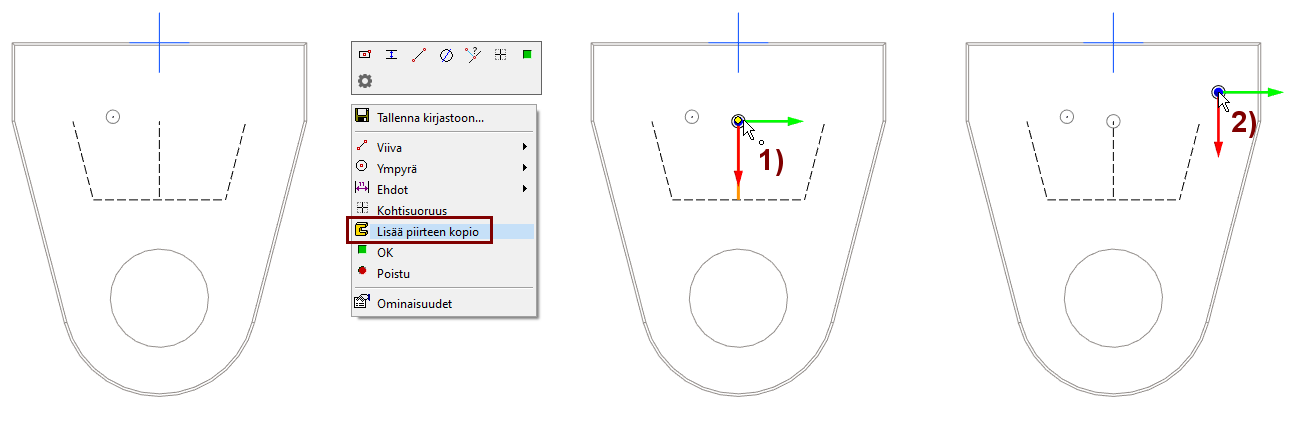Viewport: 1289px width, 425px height.
Task: Expand the Ympyrä submenu arrow
Action: pyautogui.click(x=525, y=168)
